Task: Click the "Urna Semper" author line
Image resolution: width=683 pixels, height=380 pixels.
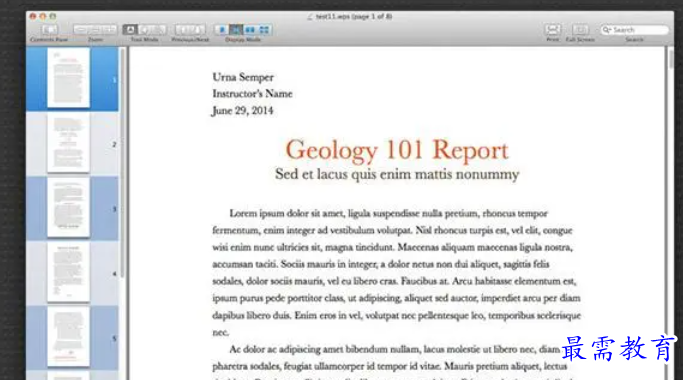Action: [243, 77]
